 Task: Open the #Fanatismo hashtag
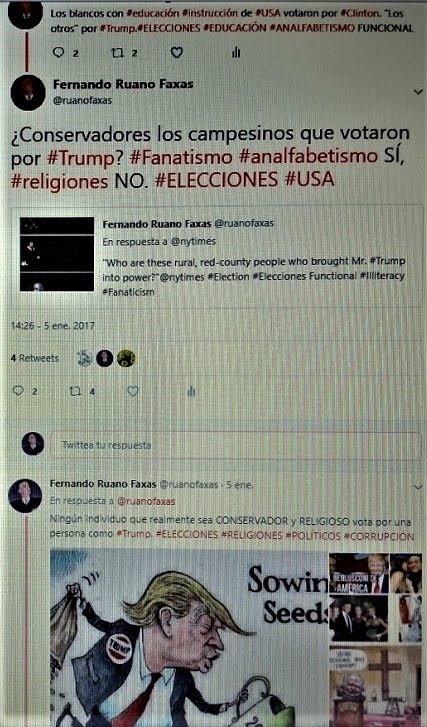[x=181, y=157]
